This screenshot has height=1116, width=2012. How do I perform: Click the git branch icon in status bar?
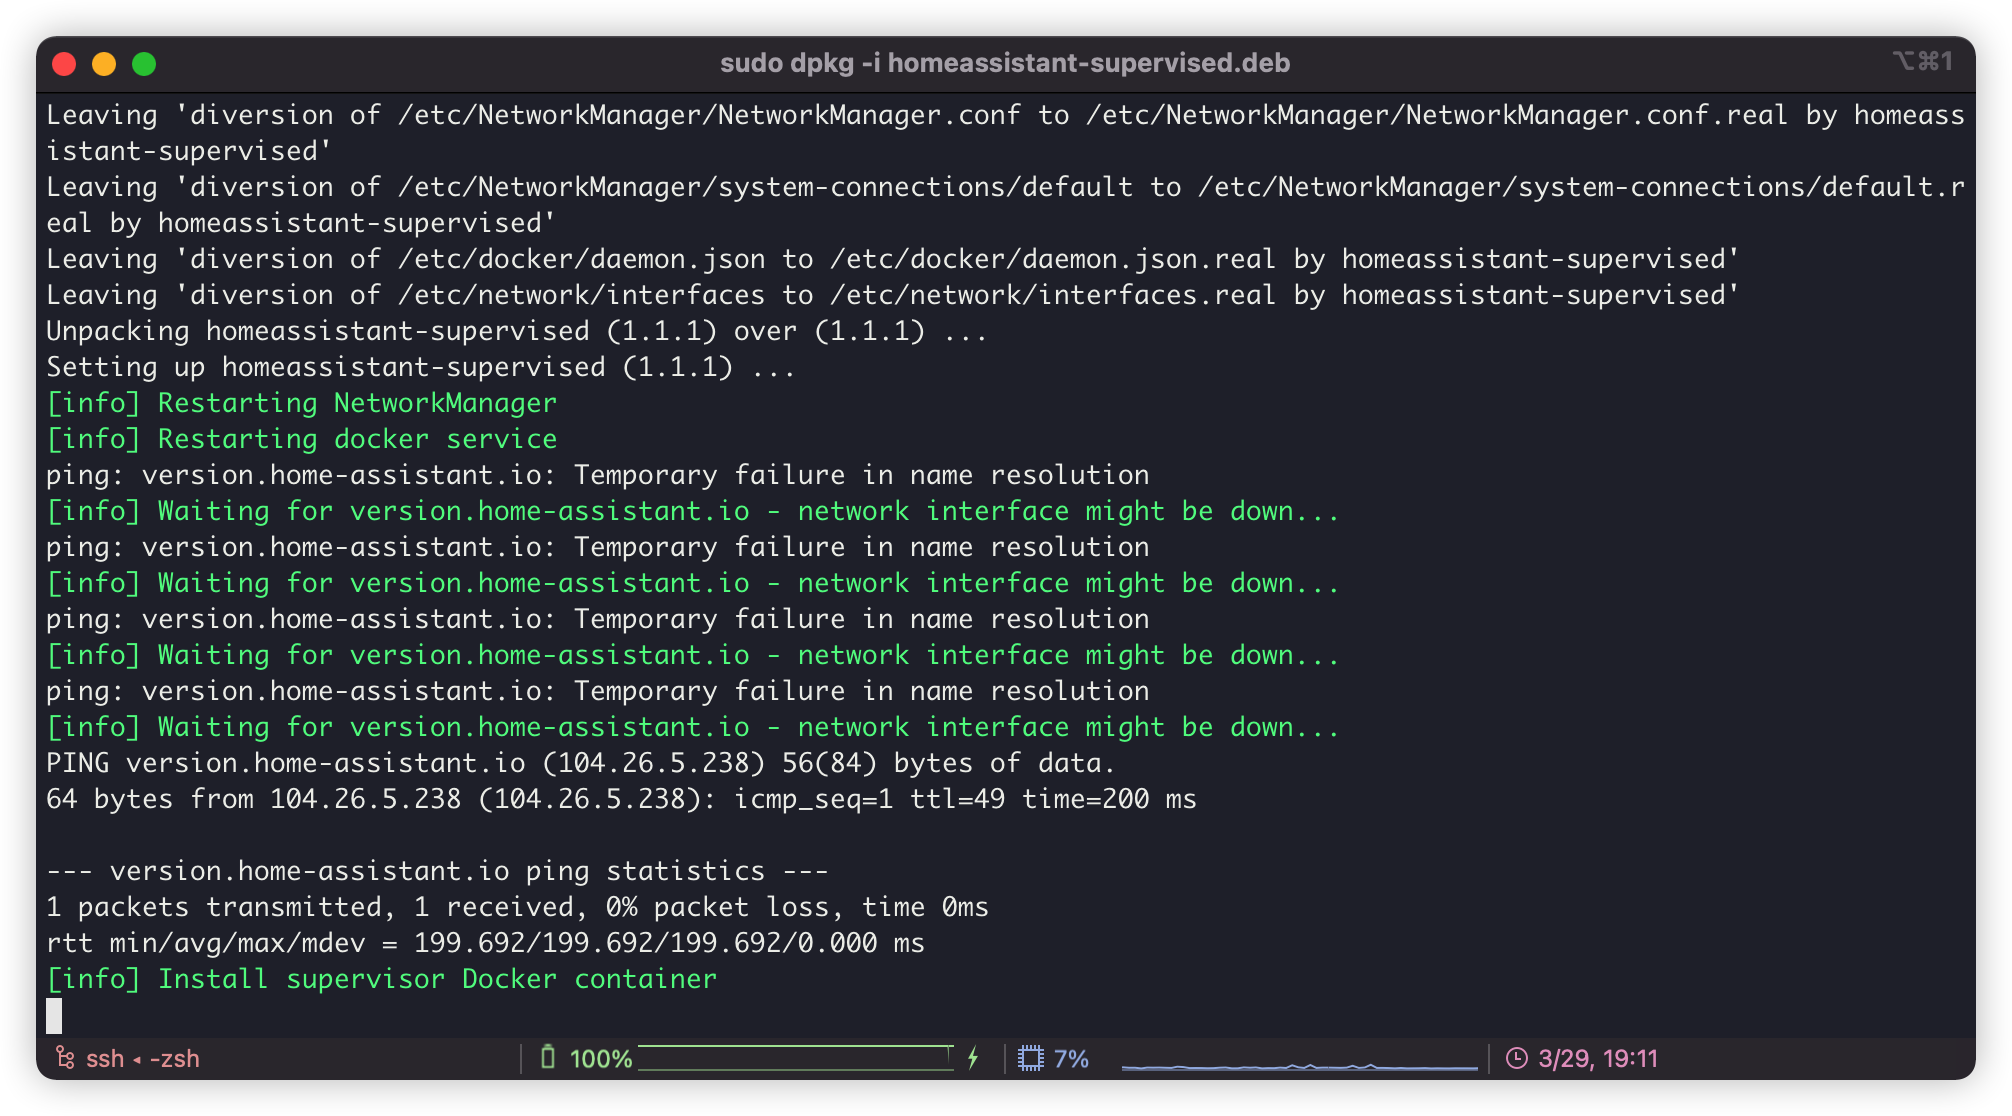tap(65, 1058)
